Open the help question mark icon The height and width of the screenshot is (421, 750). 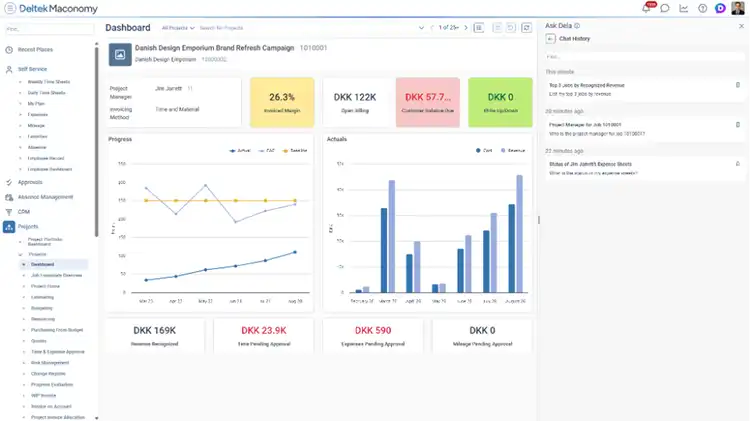point(702,8)
